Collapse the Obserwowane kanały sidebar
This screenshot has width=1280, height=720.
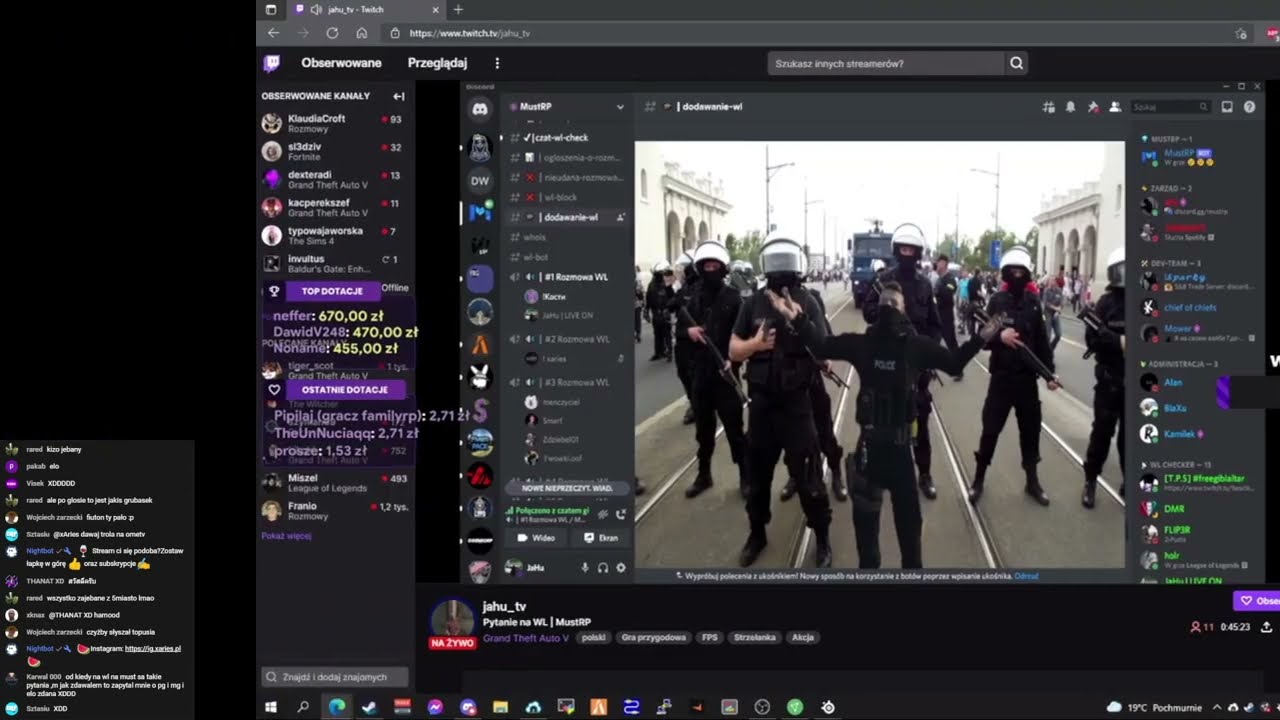click(x=399, y=96)
